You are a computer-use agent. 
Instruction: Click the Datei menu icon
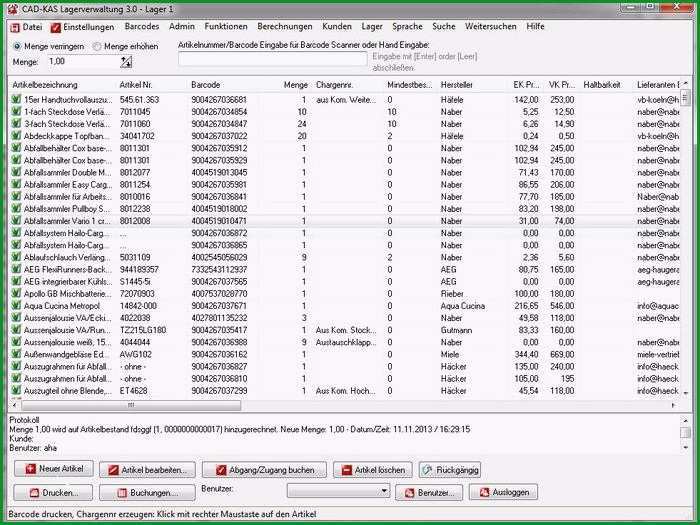point(15,28)
